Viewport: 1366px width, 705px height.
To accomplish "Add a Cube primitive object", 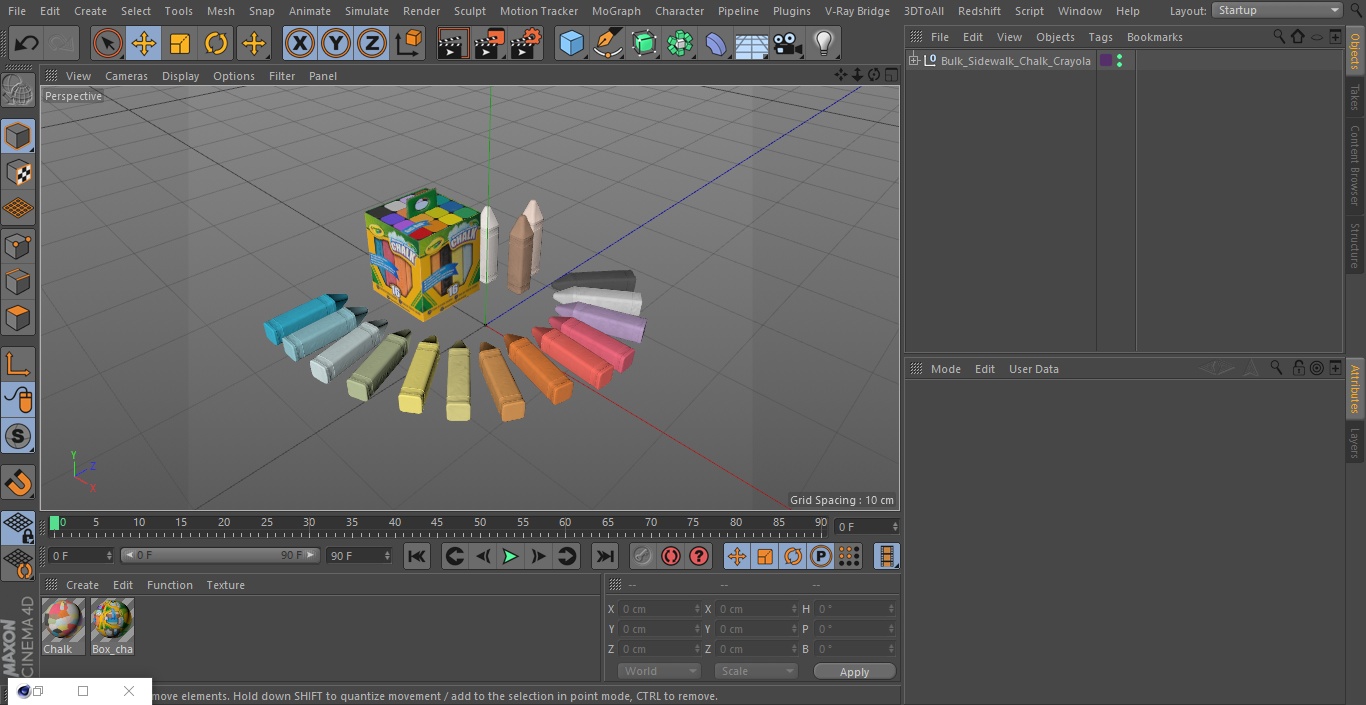I will pos(571,43).
